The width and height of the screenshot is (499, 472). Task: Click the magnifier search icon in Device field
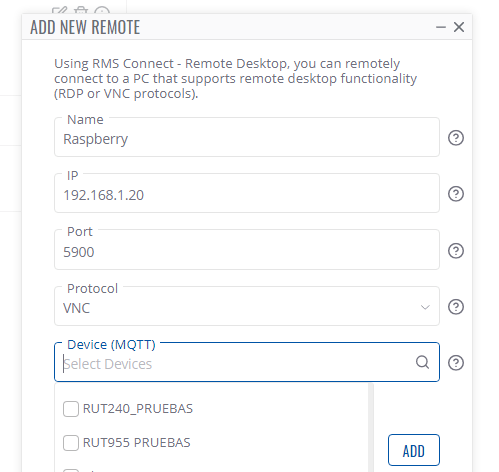(422, 362)
